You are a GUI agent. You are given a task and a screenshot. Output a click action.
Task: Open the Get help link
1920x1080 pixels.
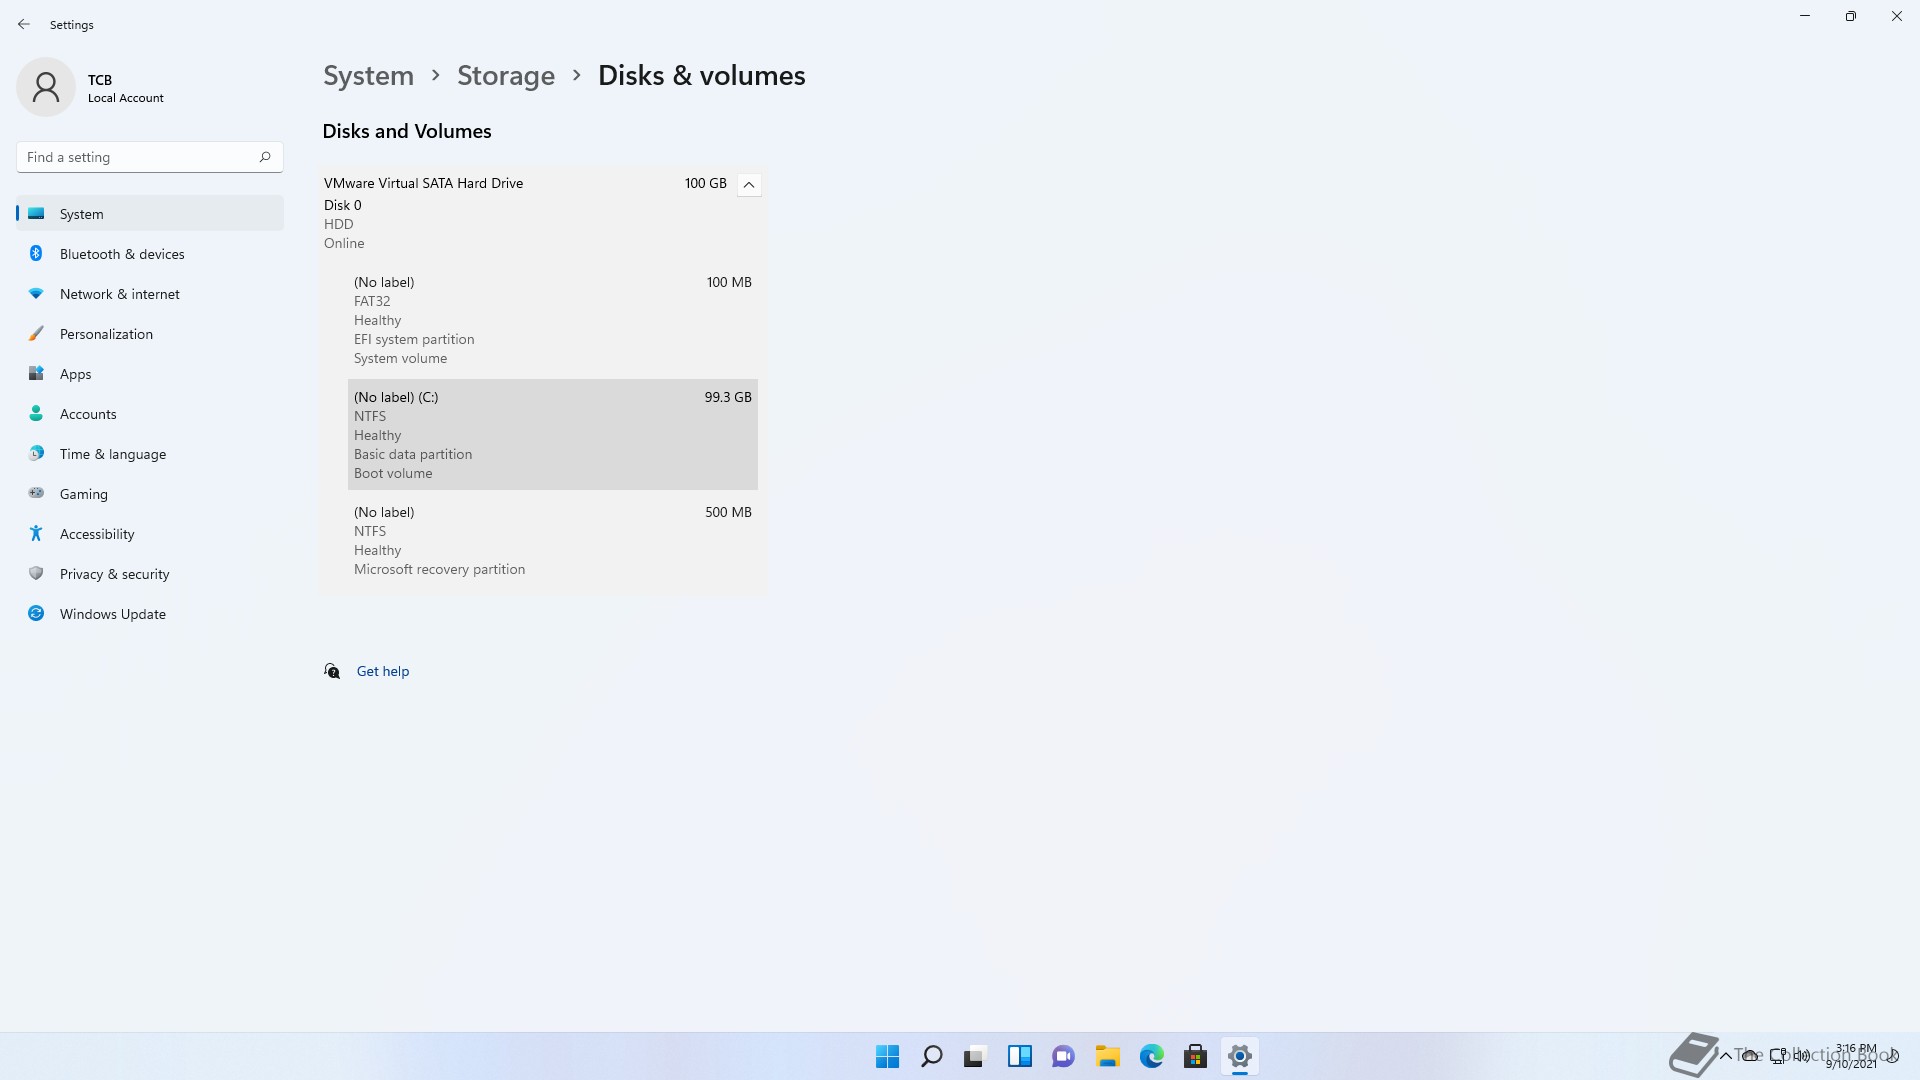[383, 671]
